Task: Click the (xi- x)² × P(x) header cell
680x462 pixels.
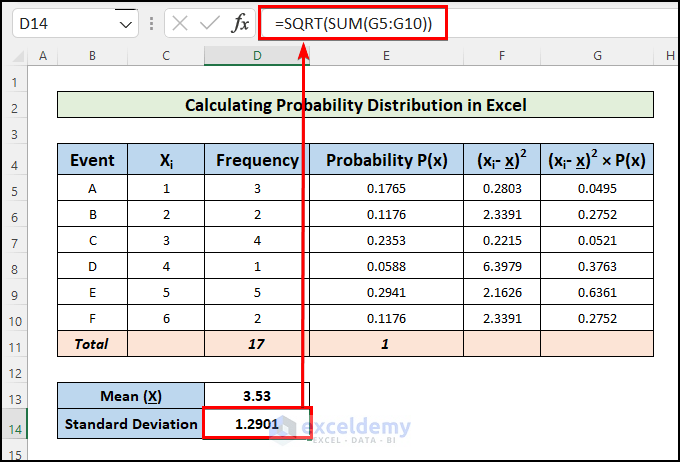Action: (597, 160)
